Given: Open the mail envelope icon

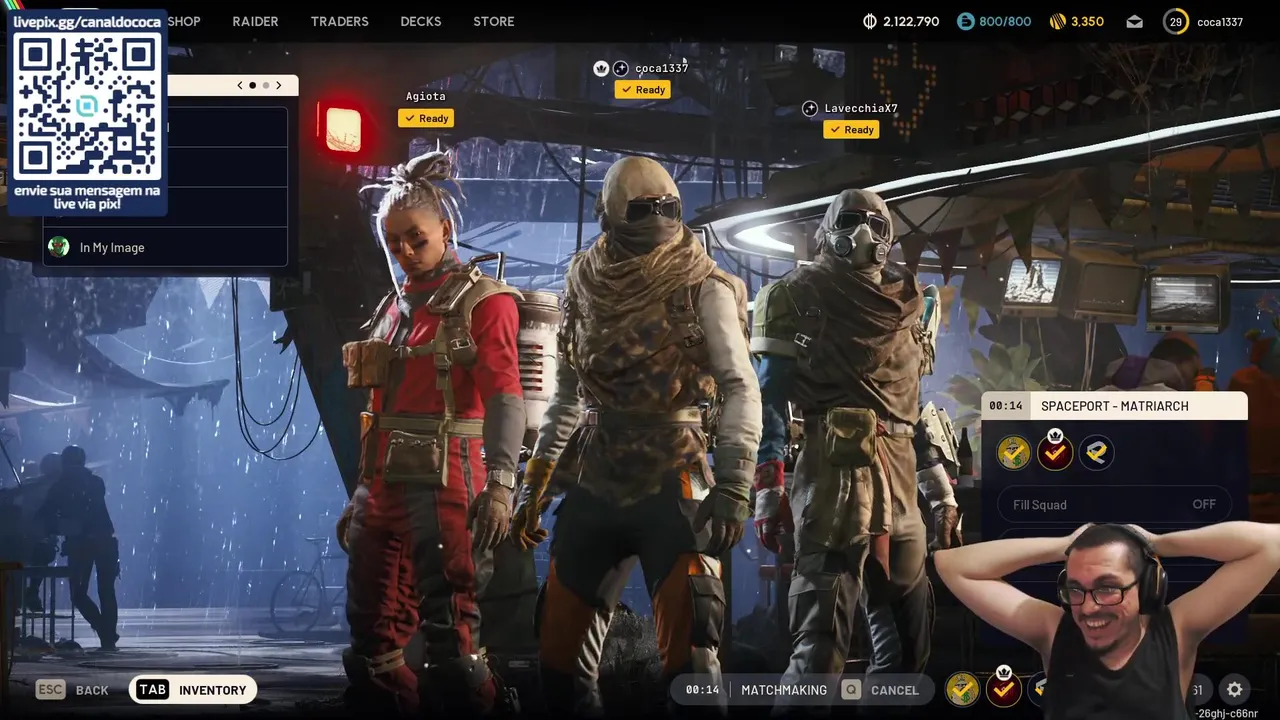Looking at the screenshot, I should [1134, 21].
